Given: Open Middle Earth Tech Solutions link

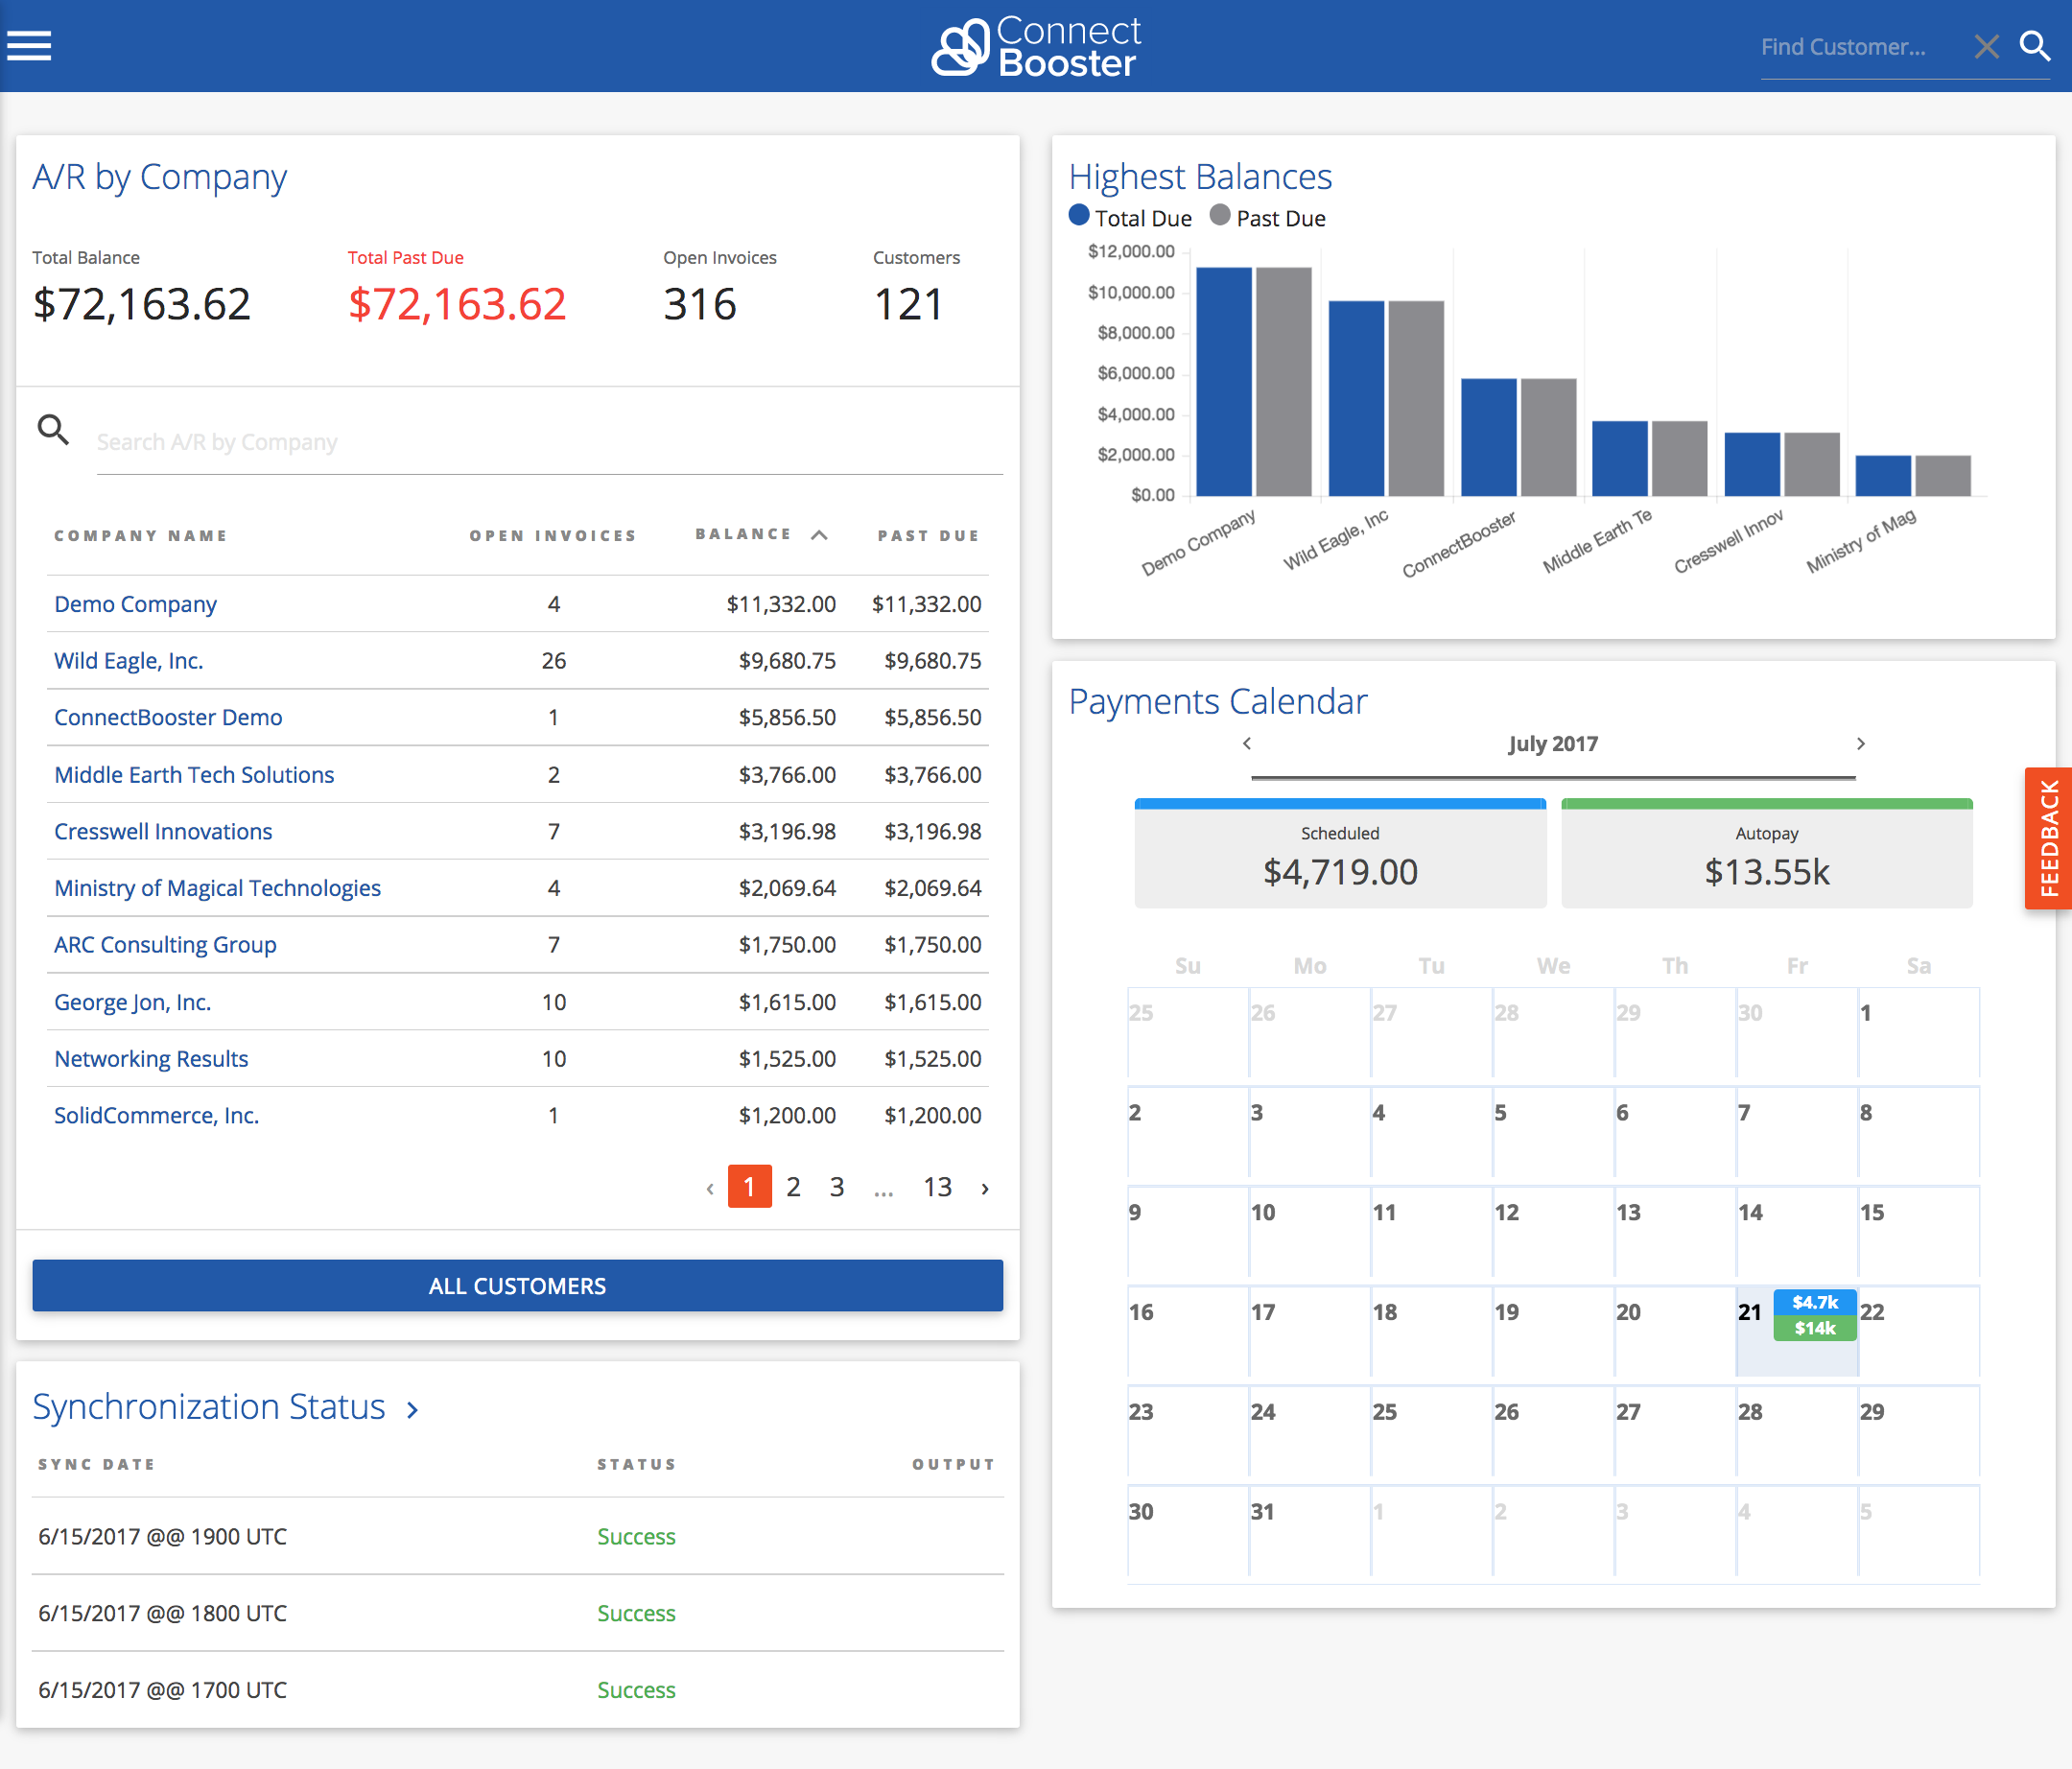Looking at the screenshot, I should click(x=194, y=775).
